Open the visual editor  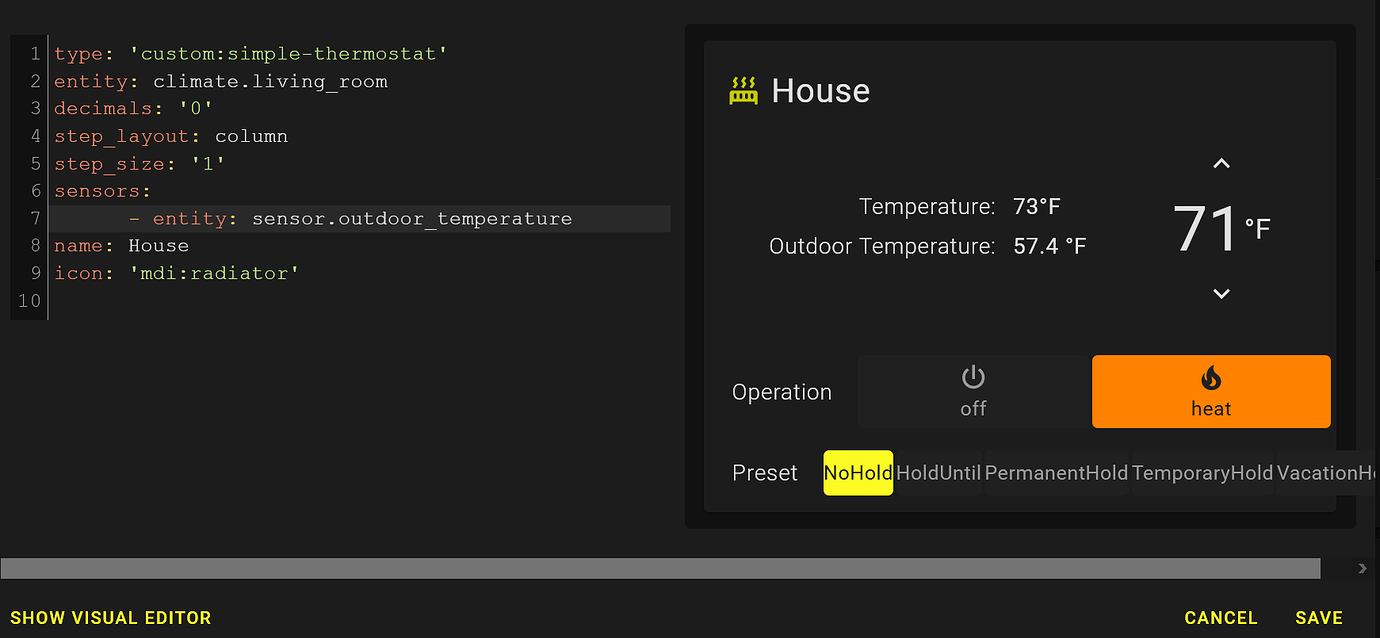point(111,617)
